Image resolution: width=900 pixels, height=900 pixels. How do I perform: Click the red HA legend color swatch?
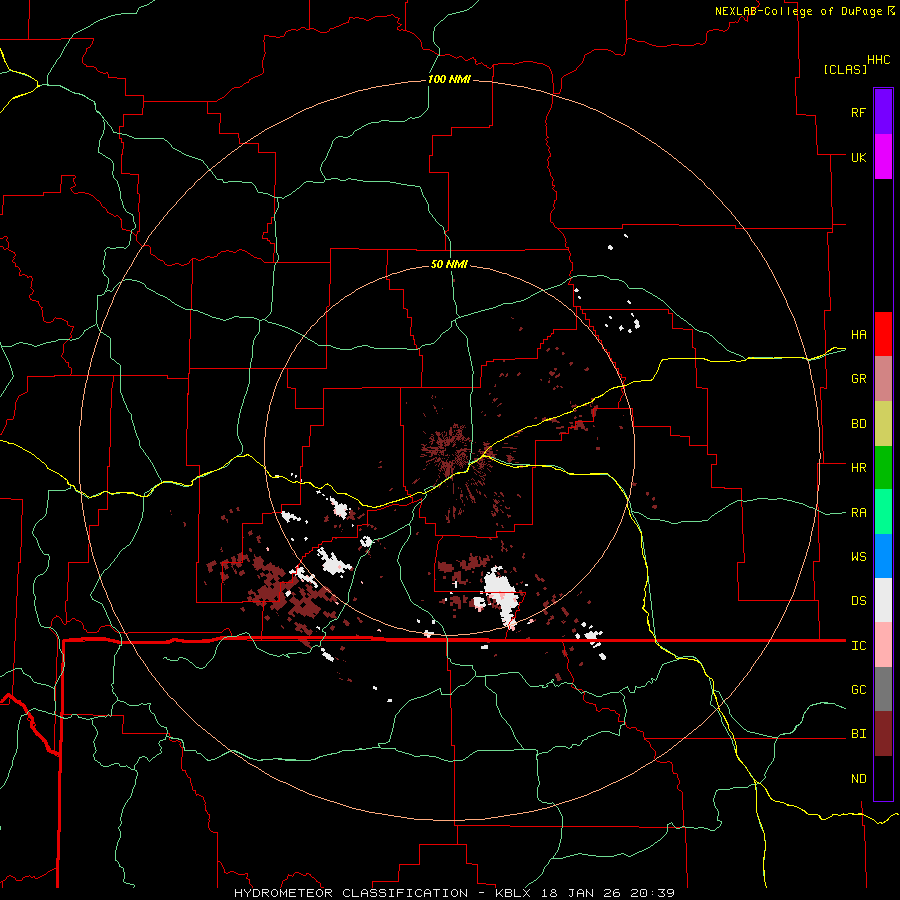[x=883, y=334]
